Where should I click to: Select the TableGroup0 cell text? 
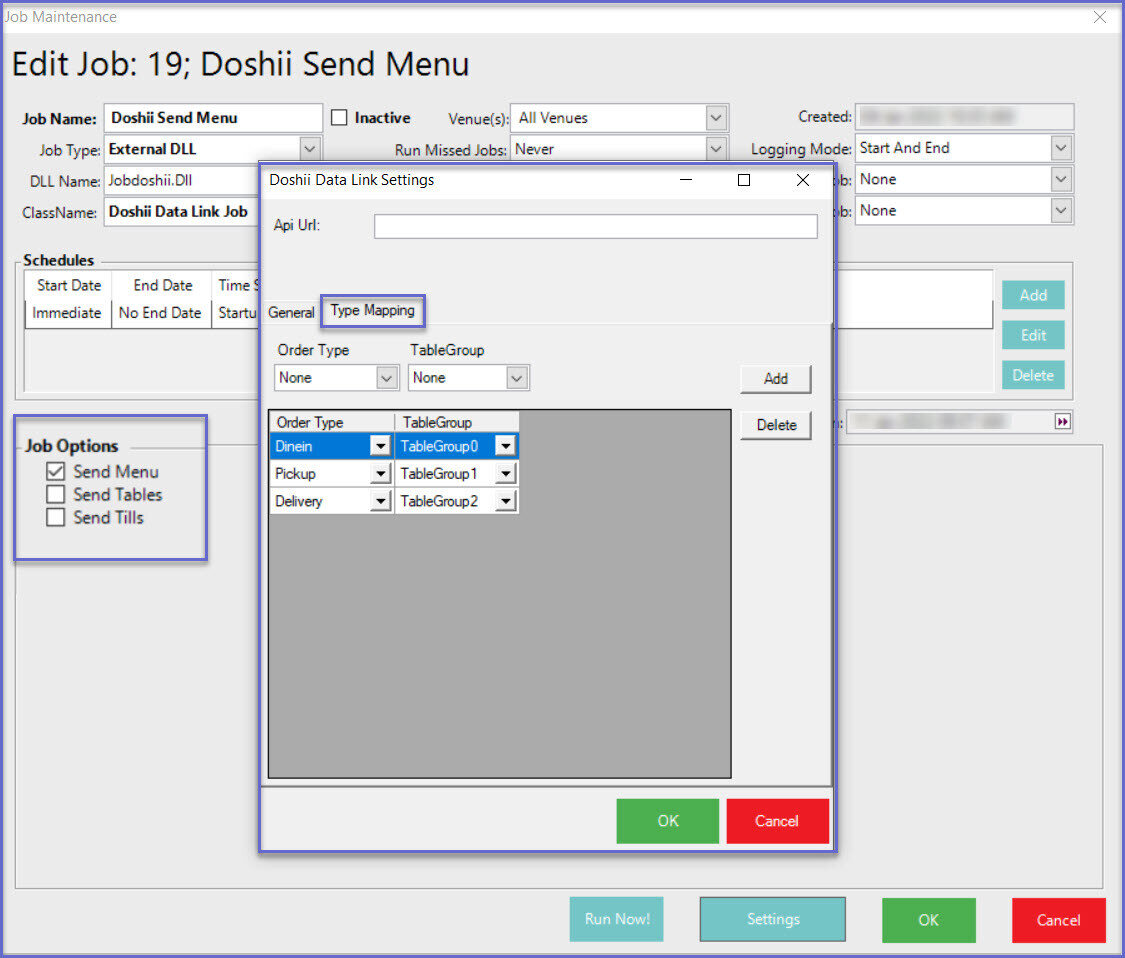439,446
